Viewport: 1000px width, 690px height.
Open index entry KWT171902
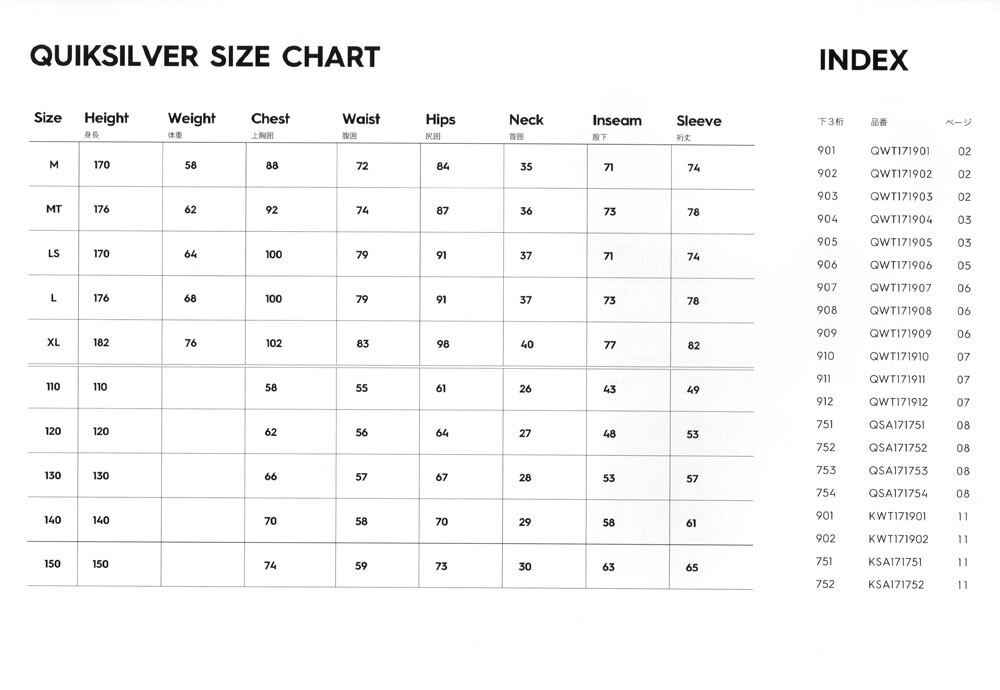[x=898, y=539]
